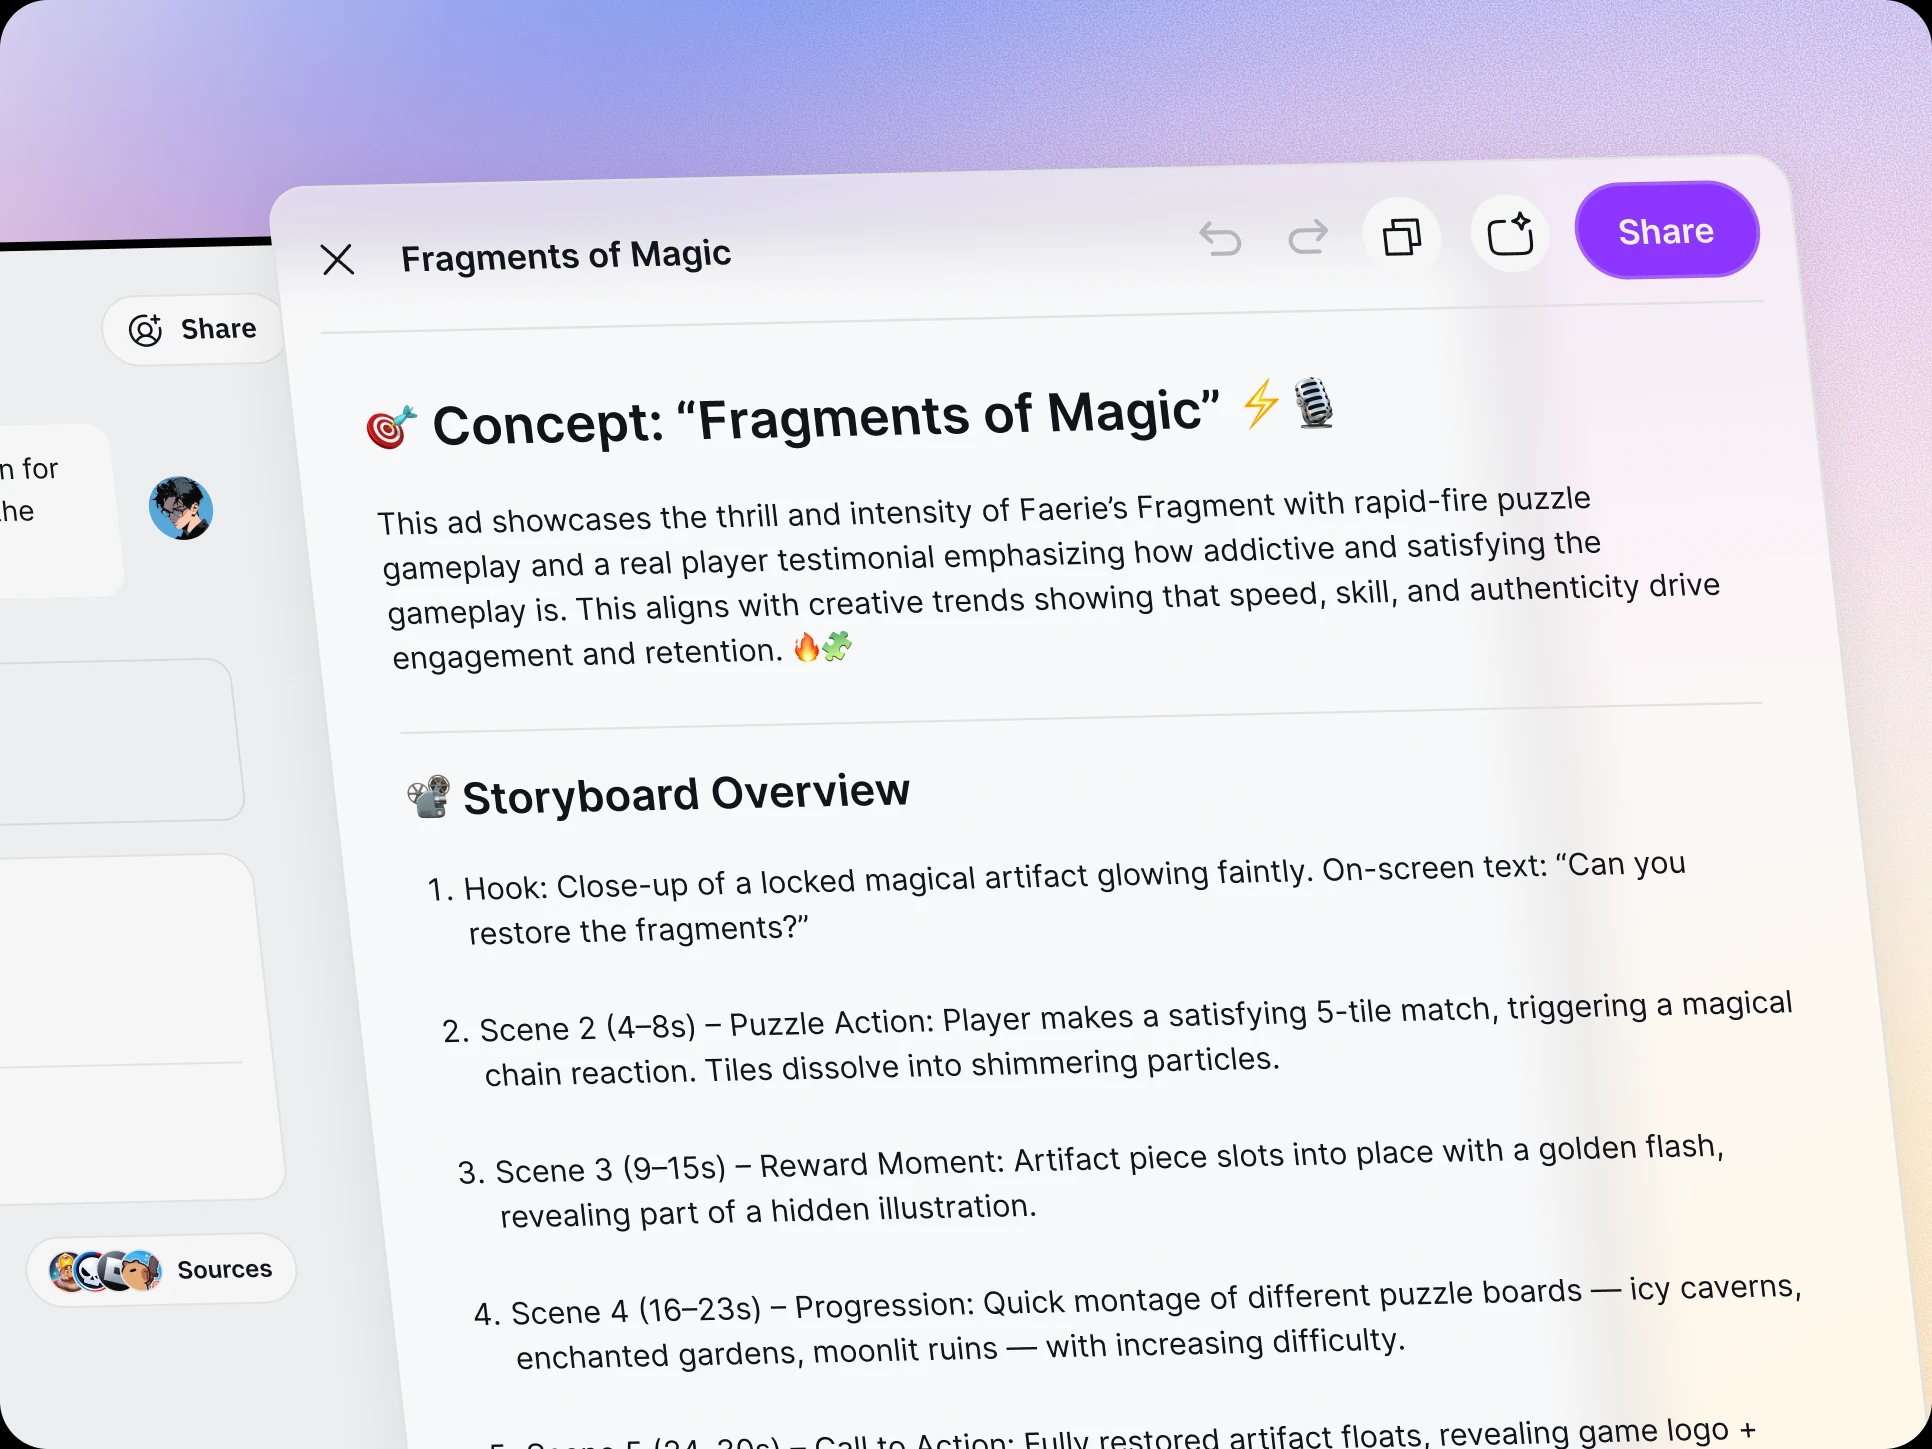Click the microphone emoji in heading

tap(1314, 402)
